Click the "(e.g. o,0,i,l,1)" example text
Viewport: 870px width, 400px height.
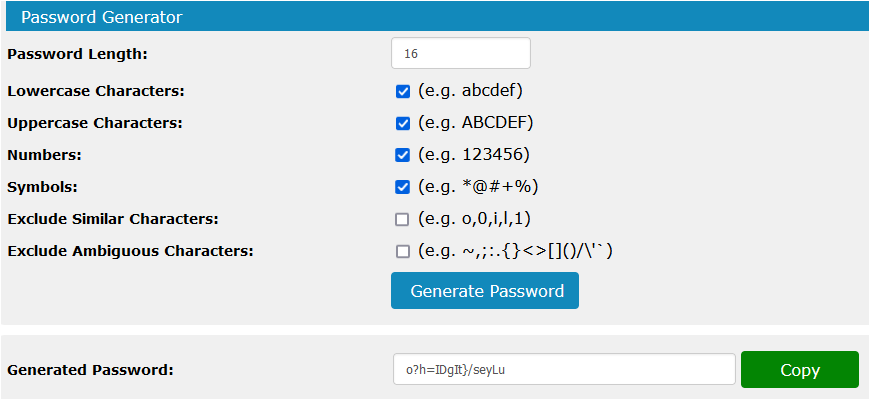(x=474, y=219)
